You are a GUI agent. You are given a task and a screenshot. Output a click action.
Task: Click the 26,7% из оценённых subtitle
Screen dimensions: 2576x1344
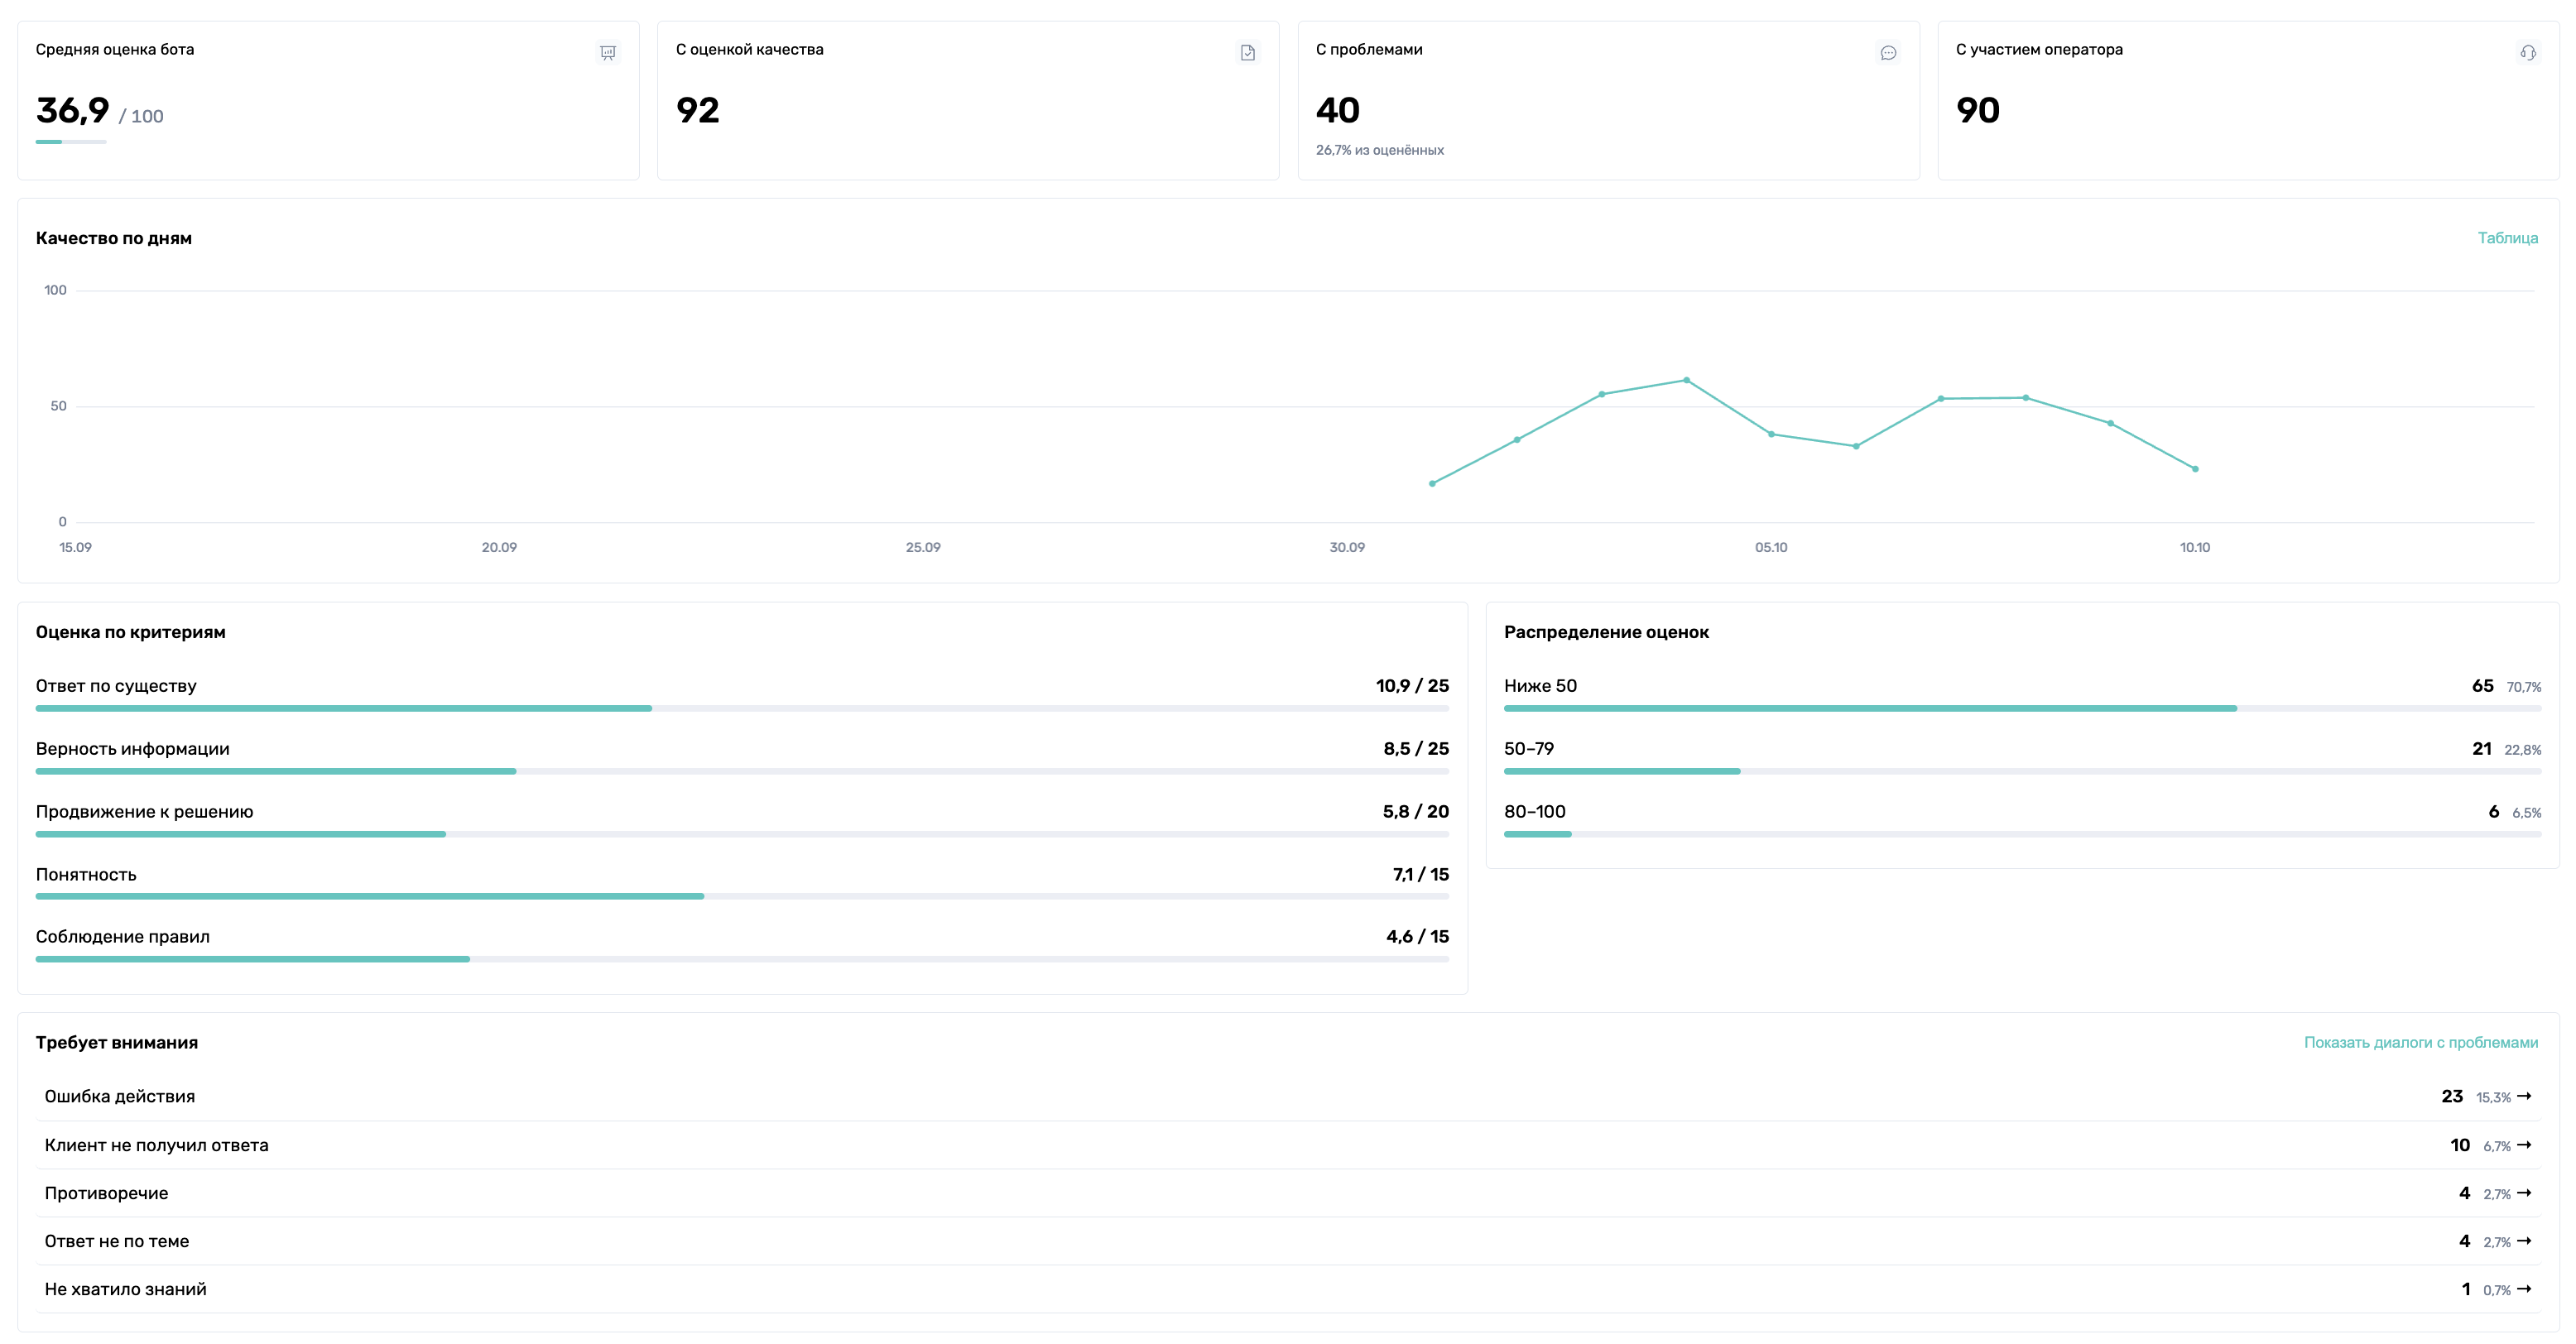pos(1379,150)
